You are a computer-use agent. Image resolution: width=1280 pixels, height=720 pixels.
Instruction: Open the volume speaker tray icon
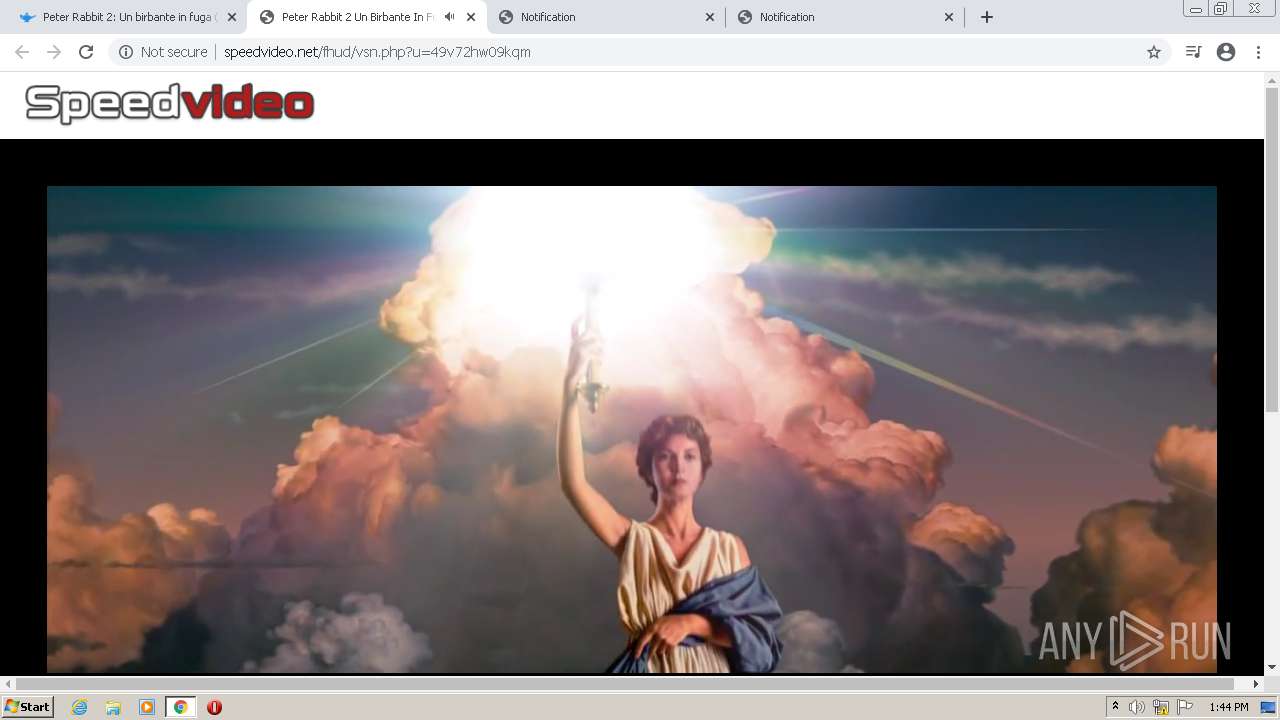1137,707
